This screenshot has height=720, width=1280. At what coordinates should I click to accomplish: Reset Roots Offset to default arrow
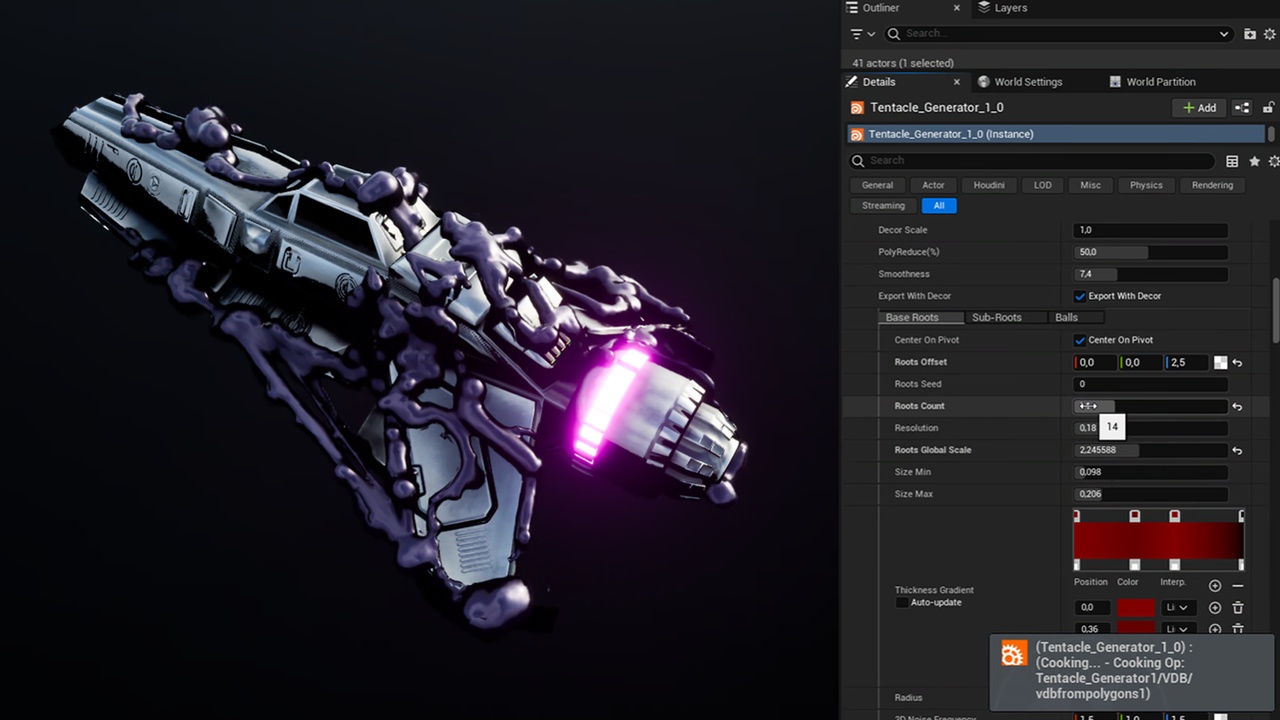coord(1237,363)
